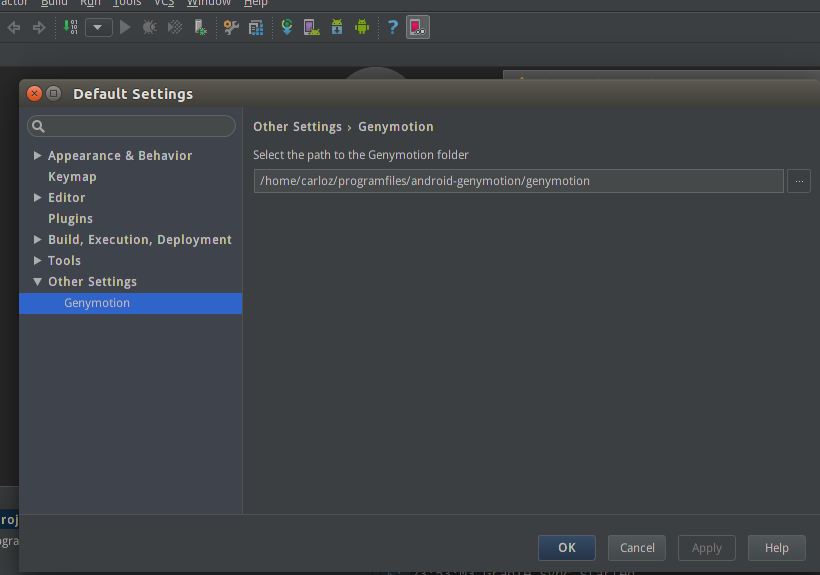The height and width of the screenshot is (575, 820).
Task: Click Attach debugger to Android process icon
Action: [200, 27]
